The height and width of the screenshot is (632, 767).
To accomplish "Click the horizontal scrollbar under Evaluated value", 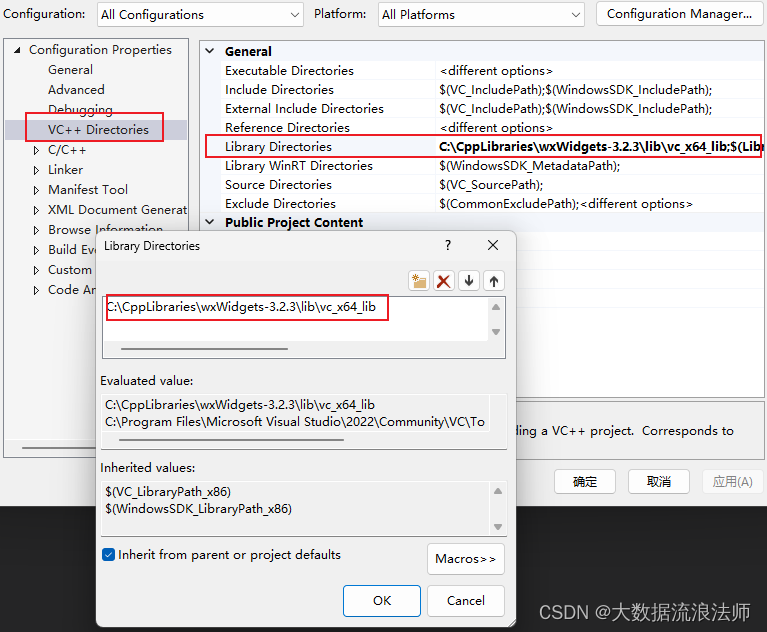I will (x=231, y=440).
